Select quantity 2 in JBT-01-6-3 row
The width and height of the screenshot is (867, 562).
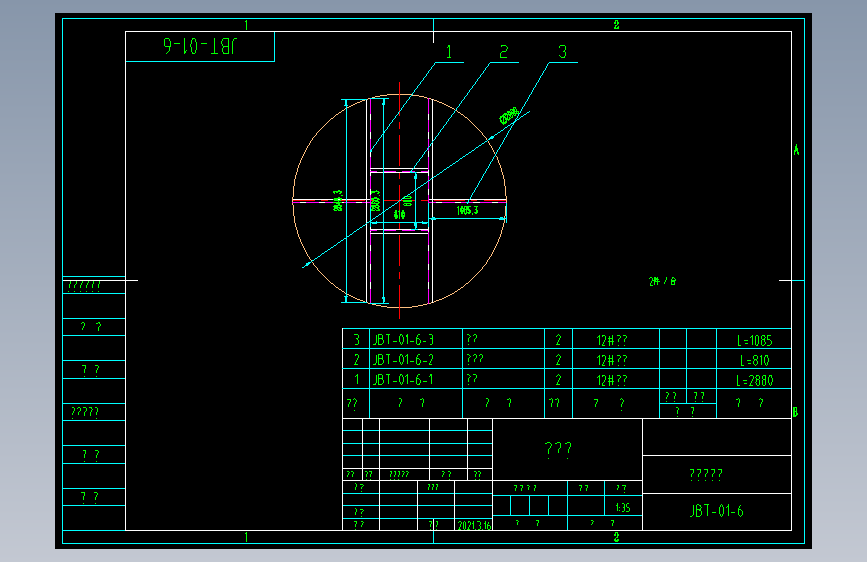[x=558, y=340]
